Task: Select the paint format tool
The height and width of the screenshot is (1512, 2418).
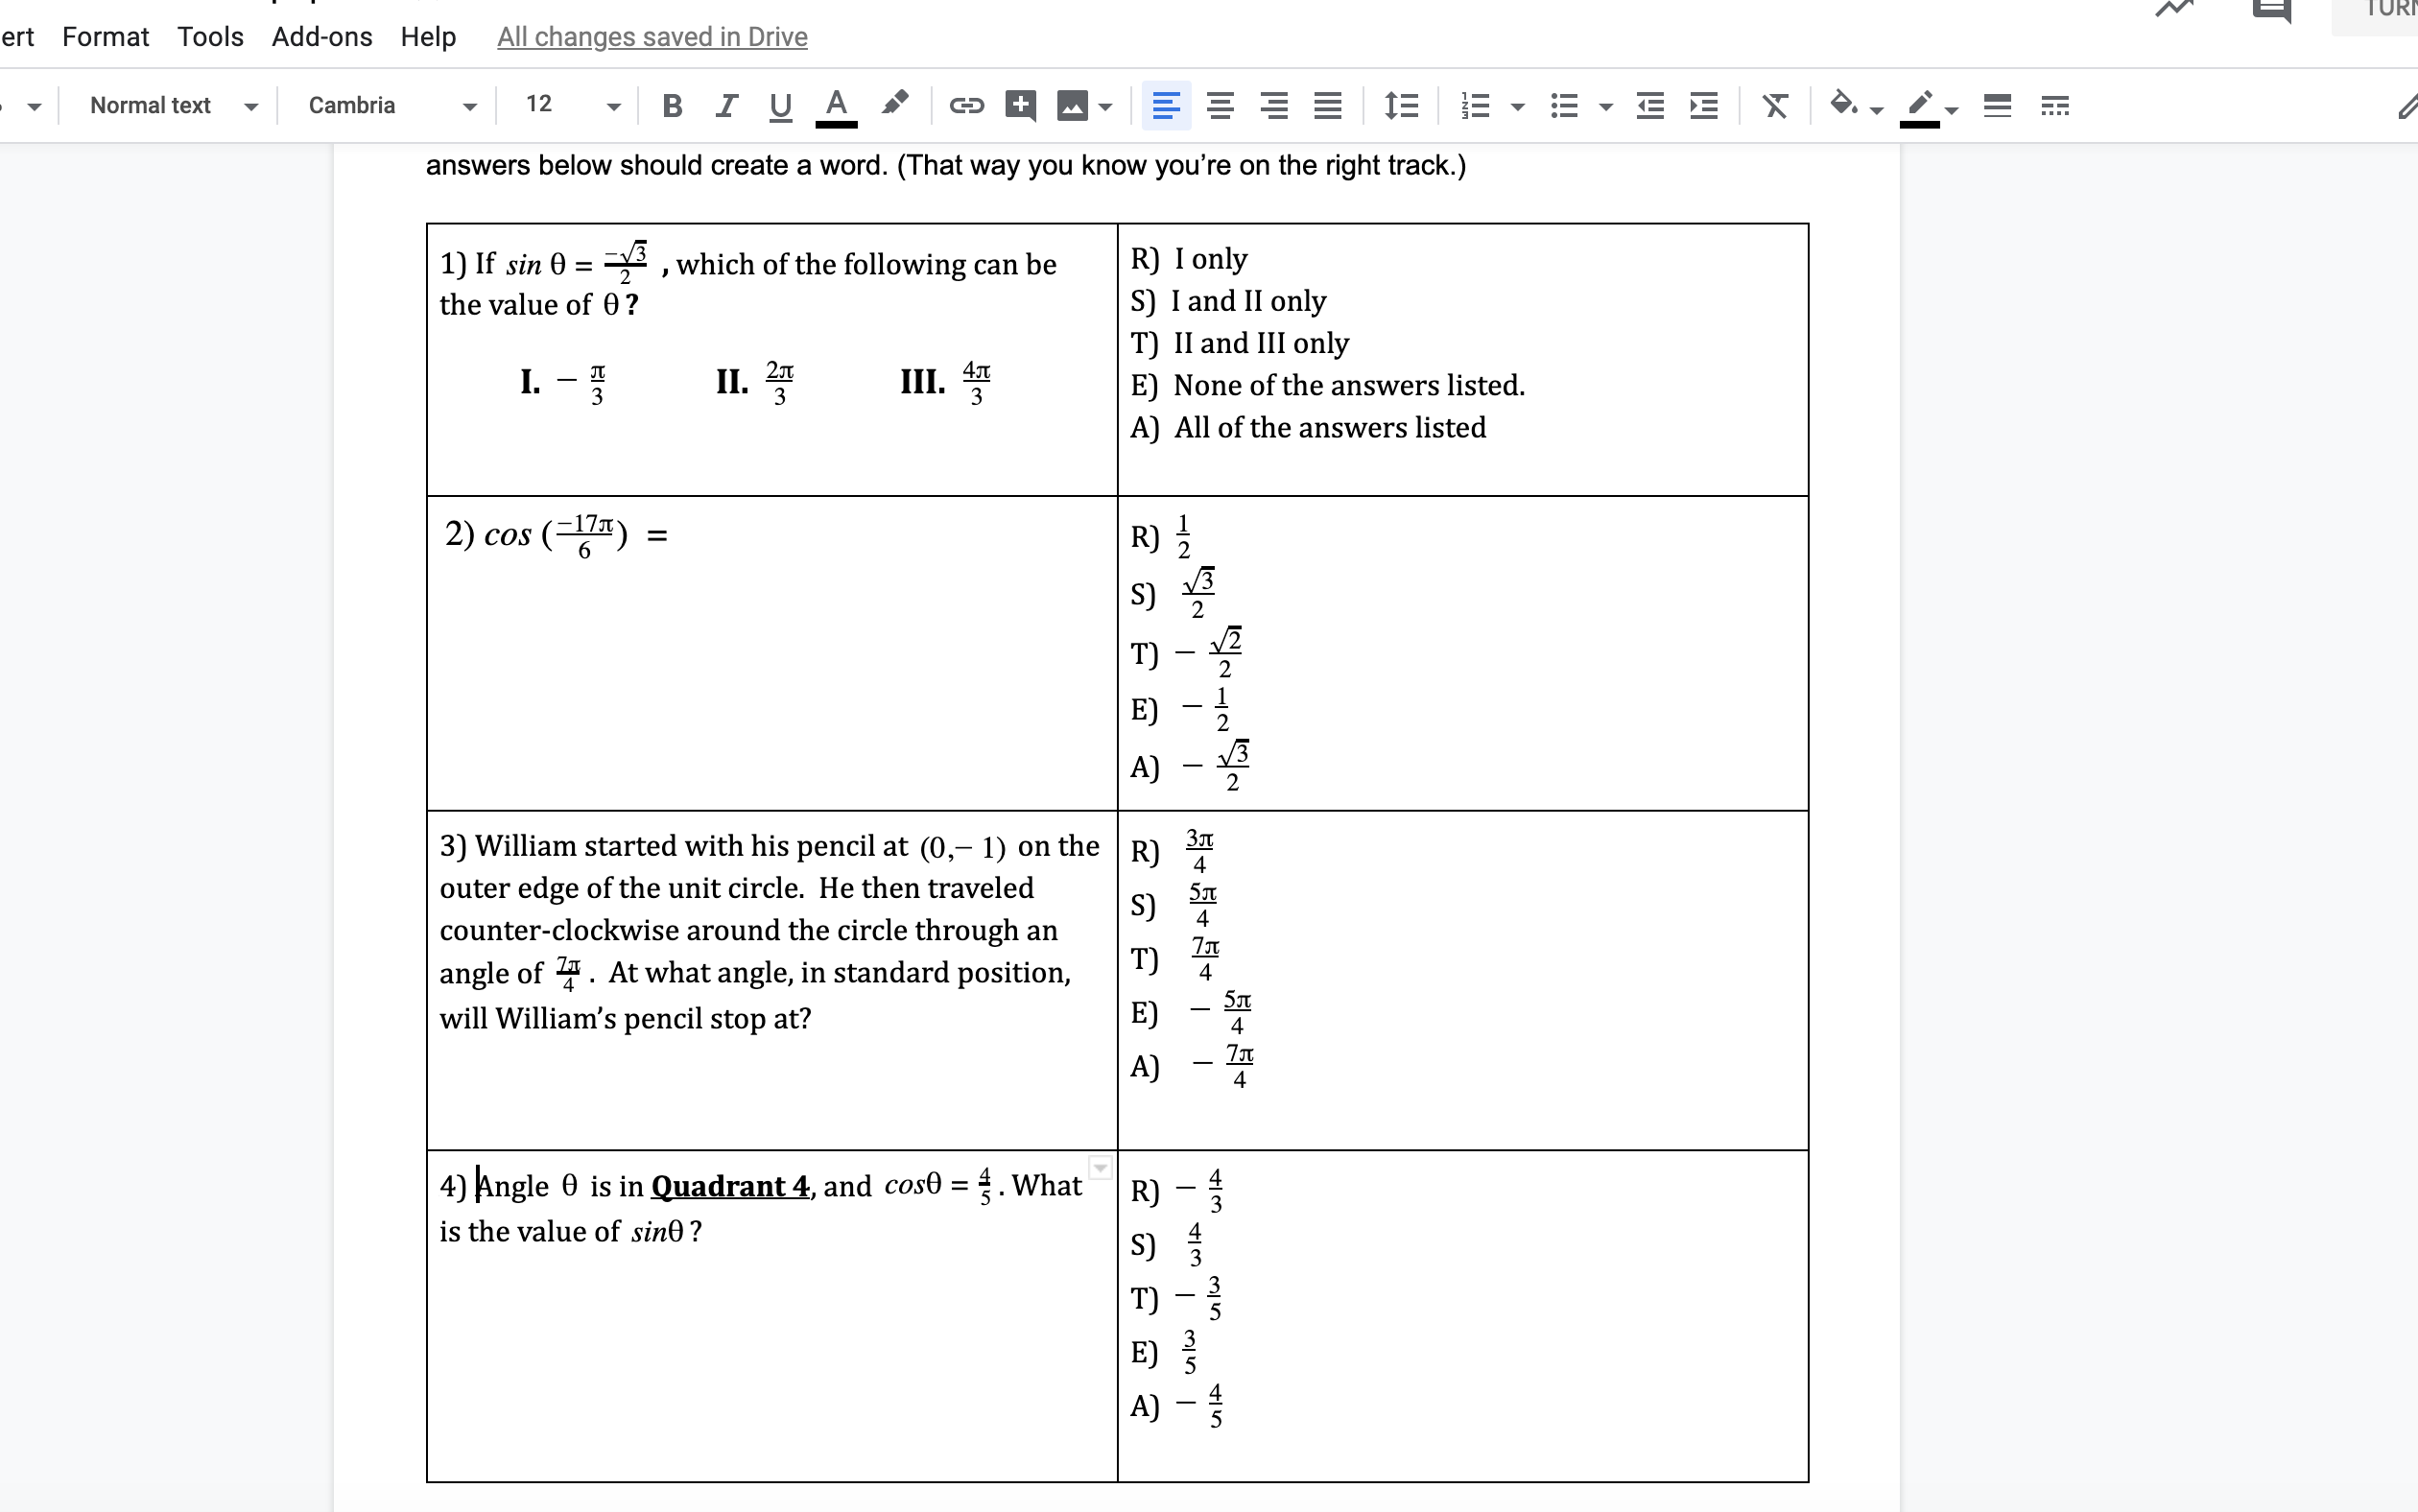Action: click(x=893, y=105)
